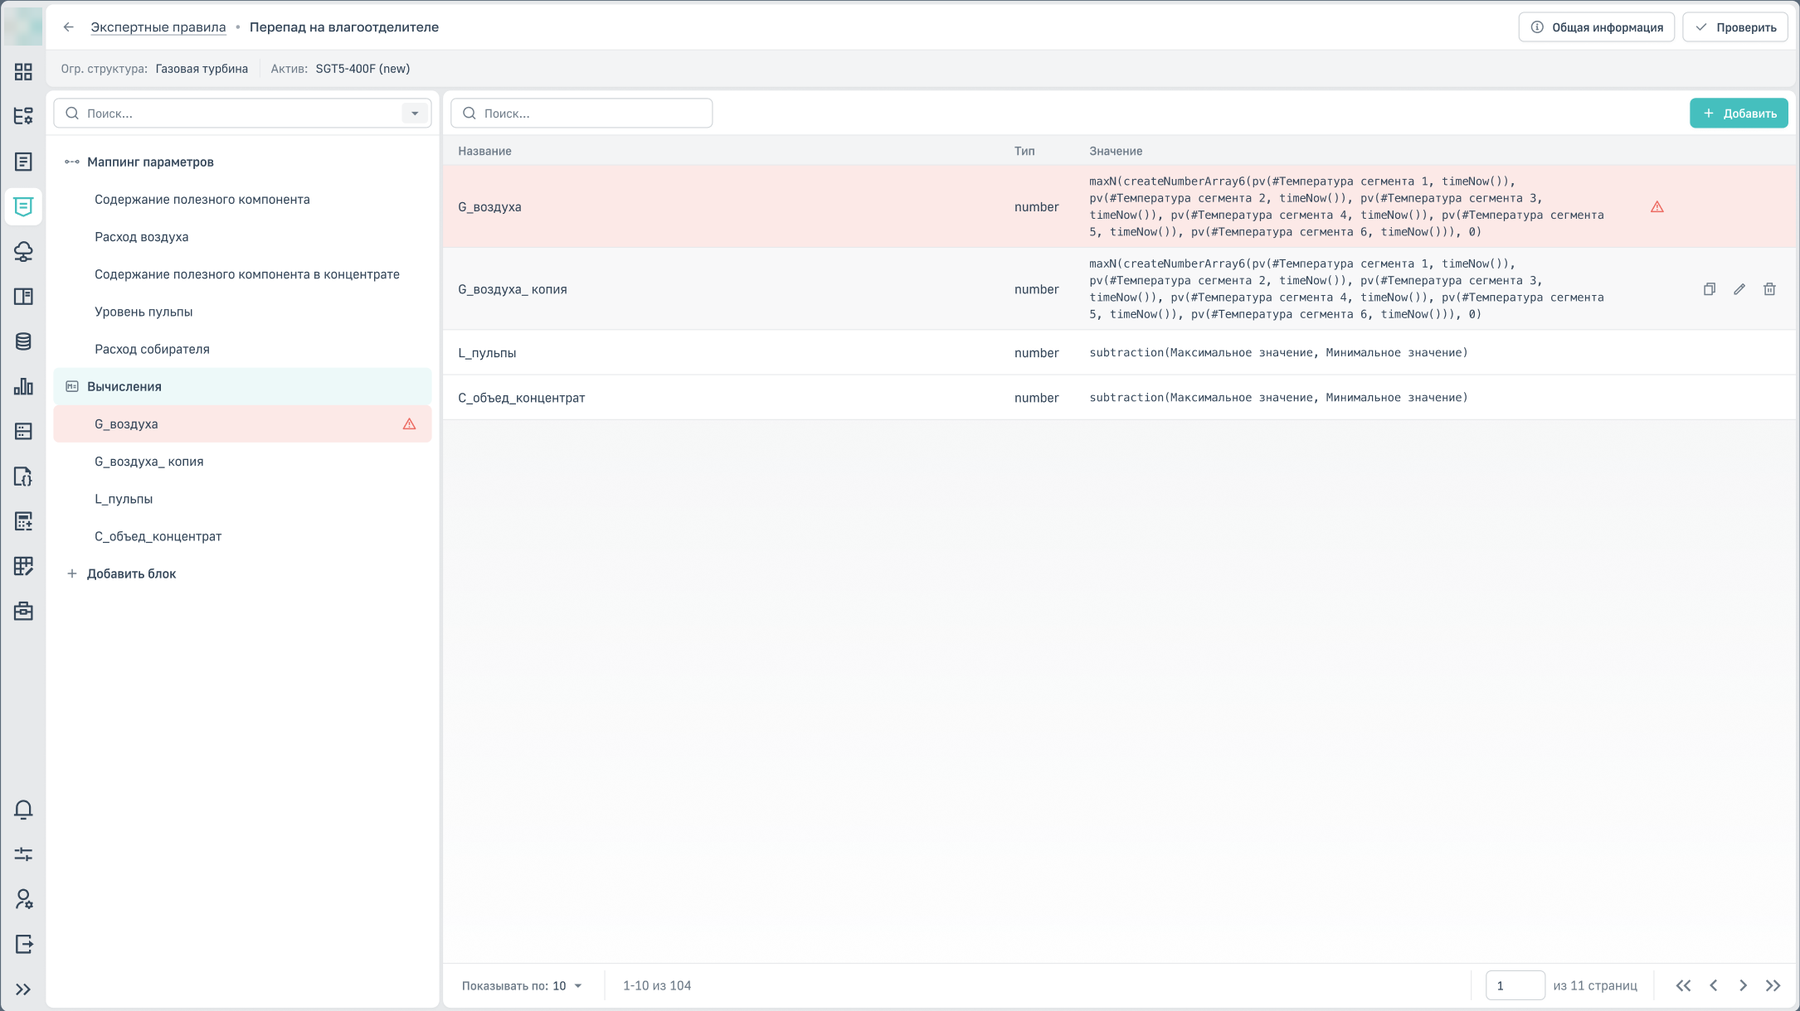The width and height of the screenshot is (1800, 1011).
Task: Select C_объед_концентрат tree item
Action: [x=158, y=536]
